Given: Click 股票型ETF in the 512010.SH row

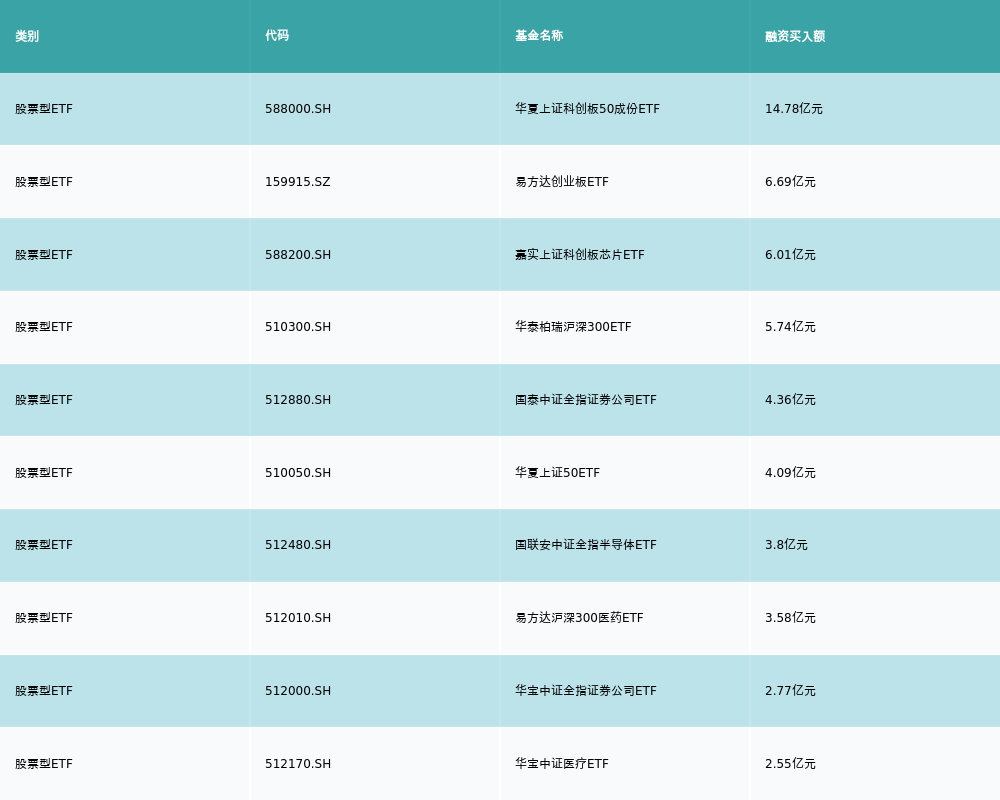Looking at the screenshot, I should click(x=44, y=618).
